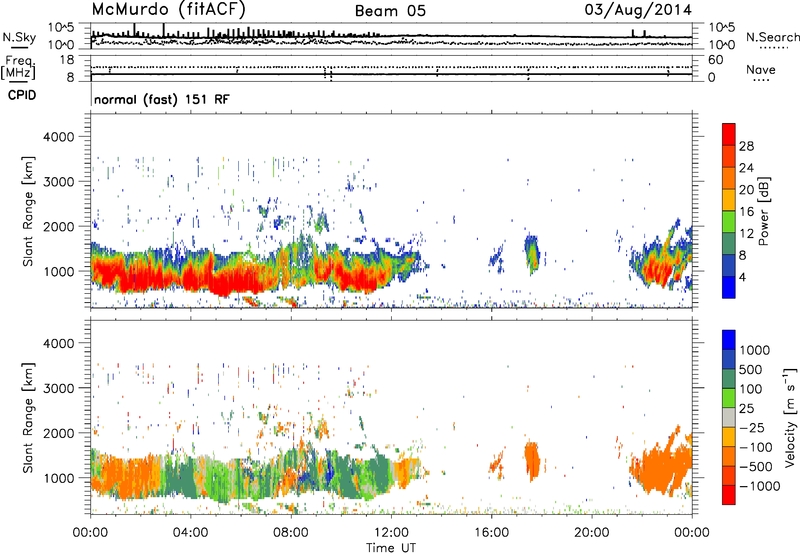
Task: Click the blue top swatch of Velocity colorbar
Action: pyautogui.click(x=729, y=340)
